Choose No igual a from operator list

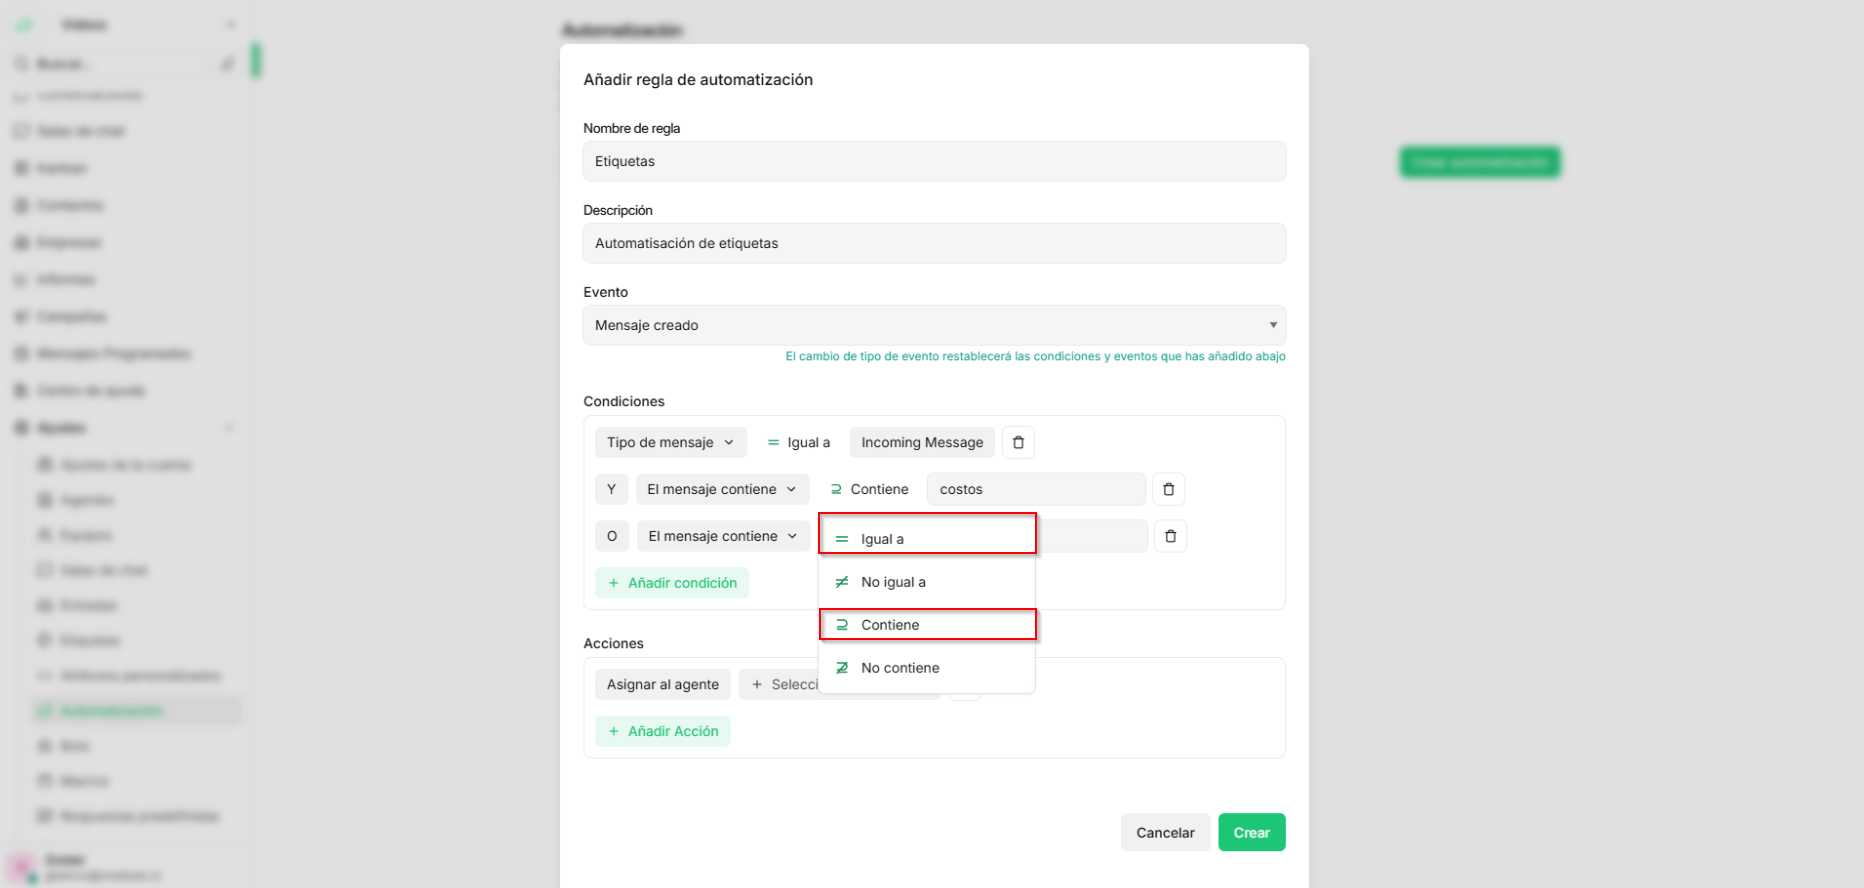click(927, 582)
